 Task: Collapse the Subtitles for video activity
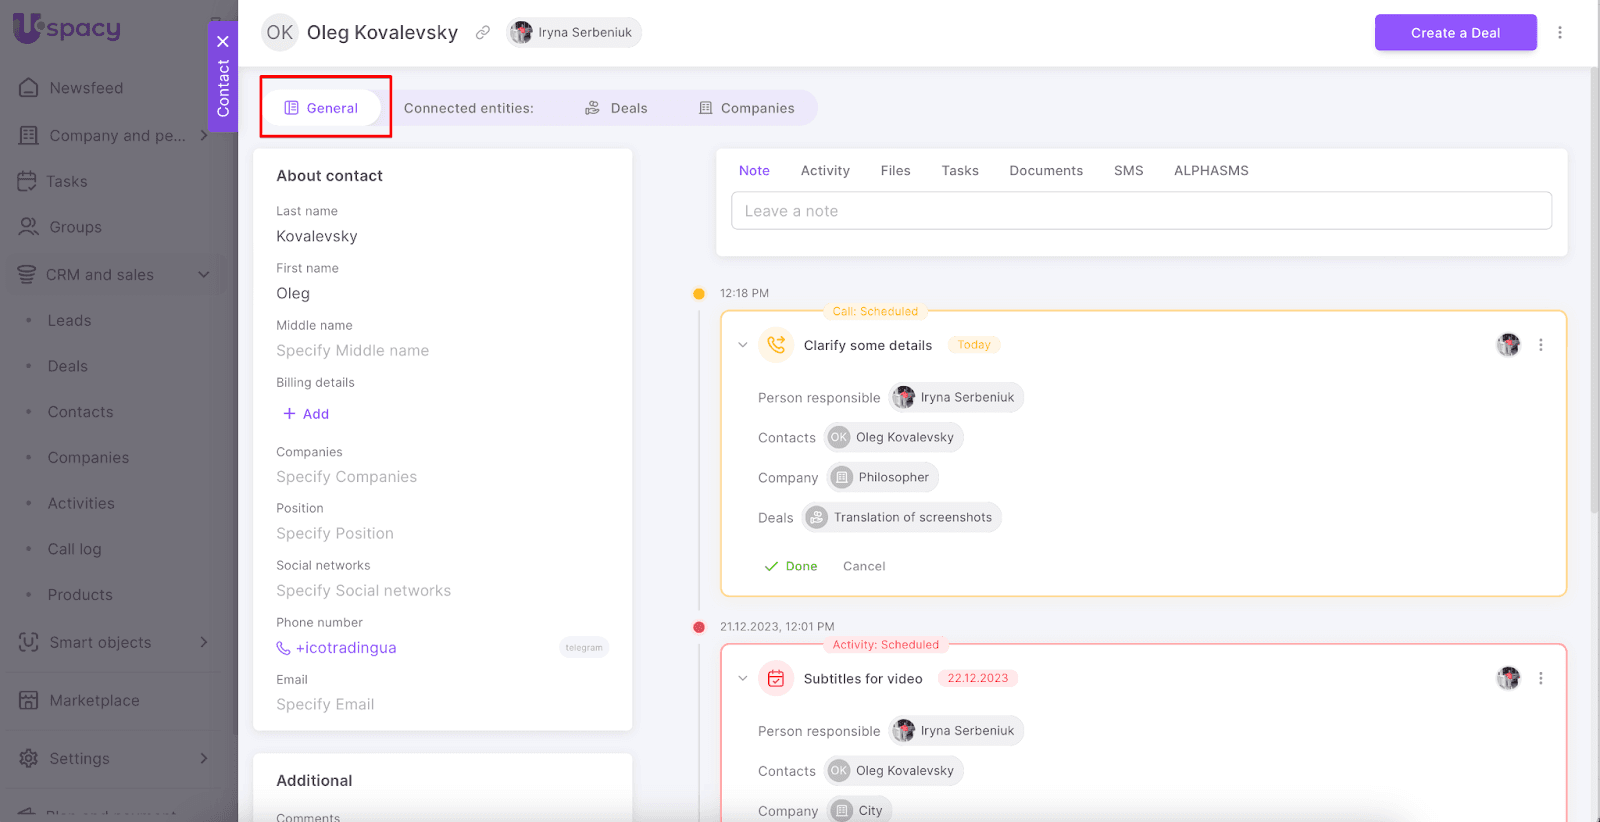(x=742, y=679)
